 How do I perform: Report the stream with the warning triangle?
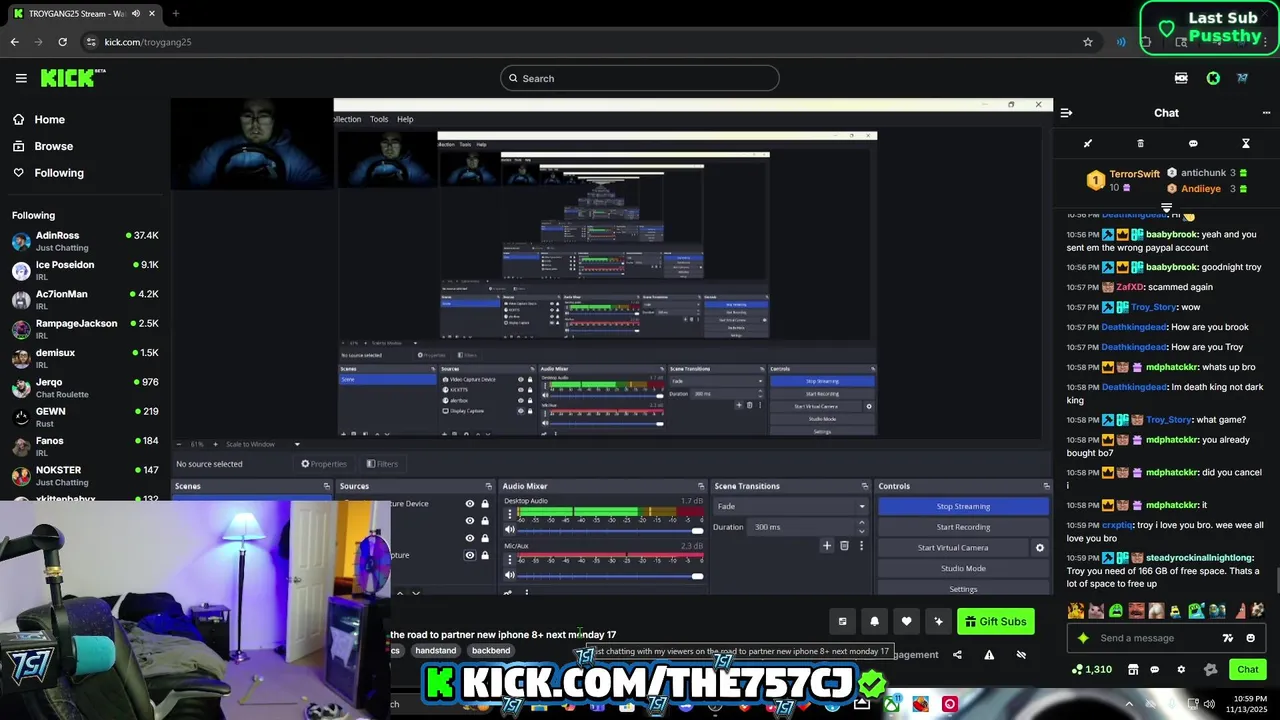click(989, 655)
